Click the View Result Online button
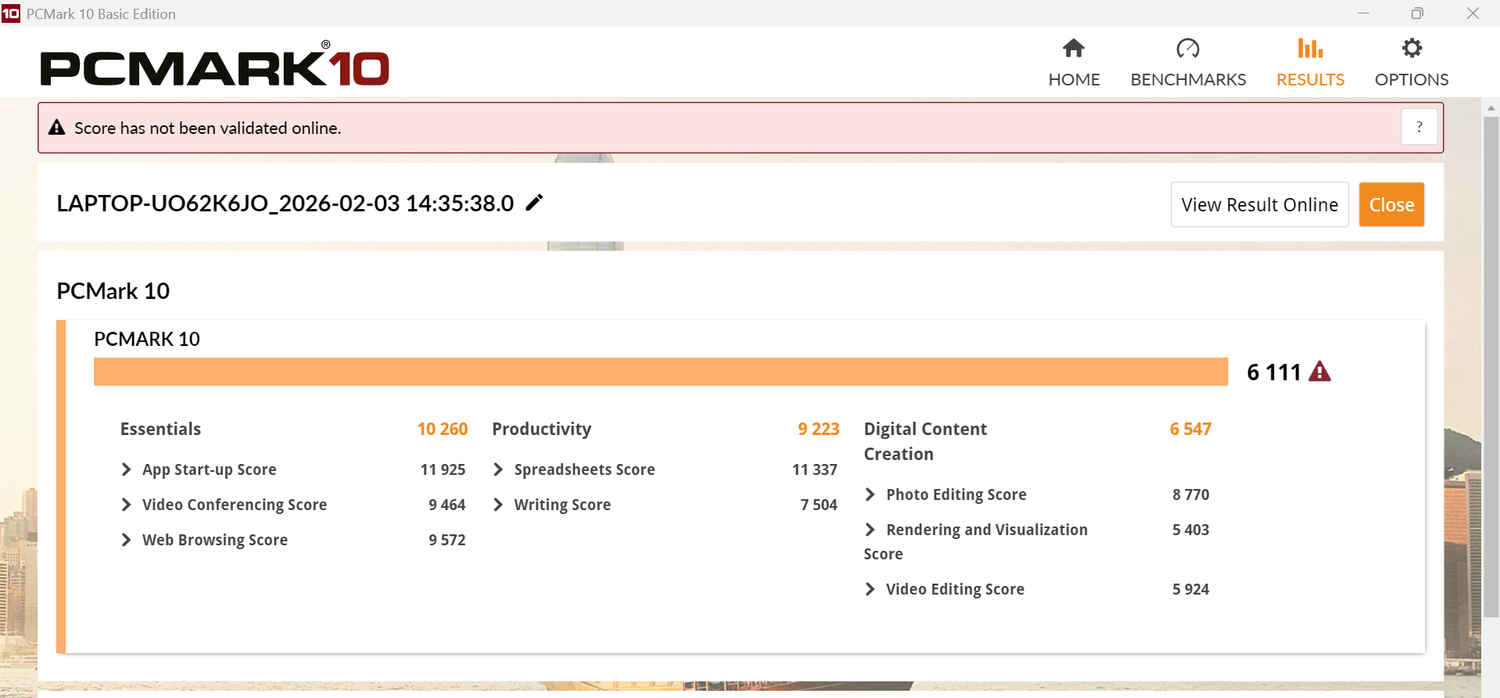This screenshot has height=698, width=1500. [1259, 205]
